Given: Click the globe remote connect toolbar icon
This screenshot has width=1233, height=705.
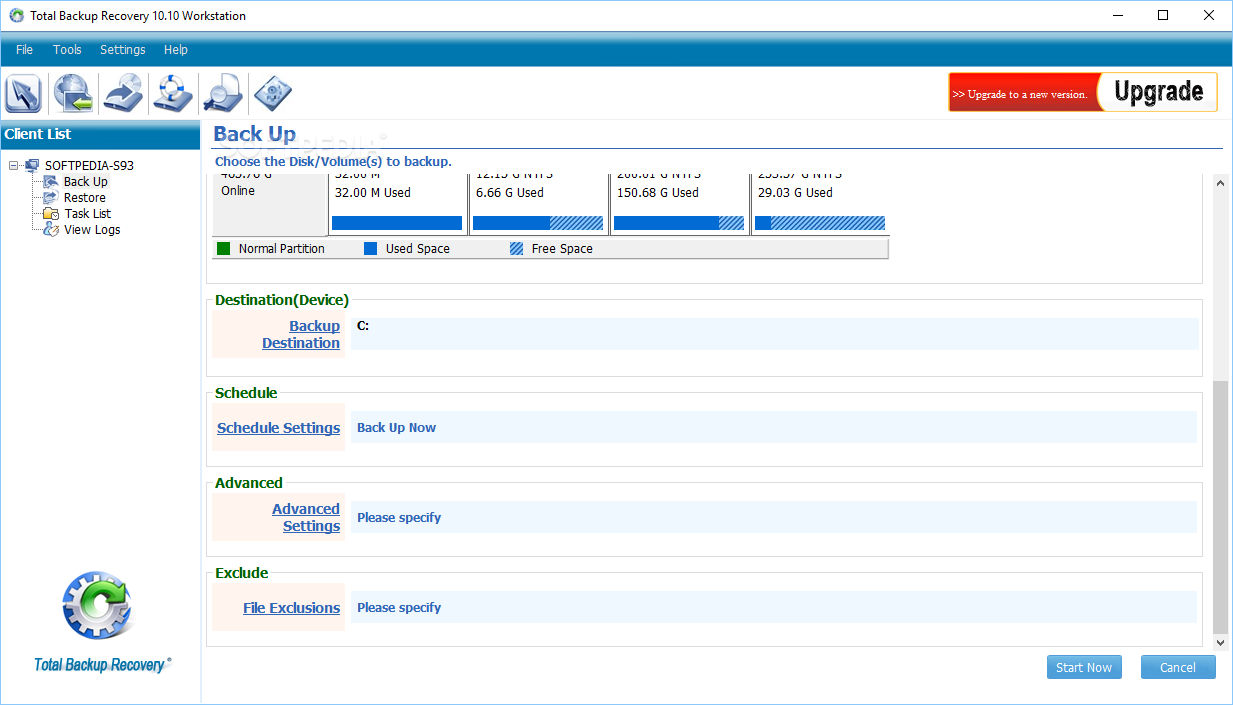Looking at the screenshot, I should tap(73, 93).
